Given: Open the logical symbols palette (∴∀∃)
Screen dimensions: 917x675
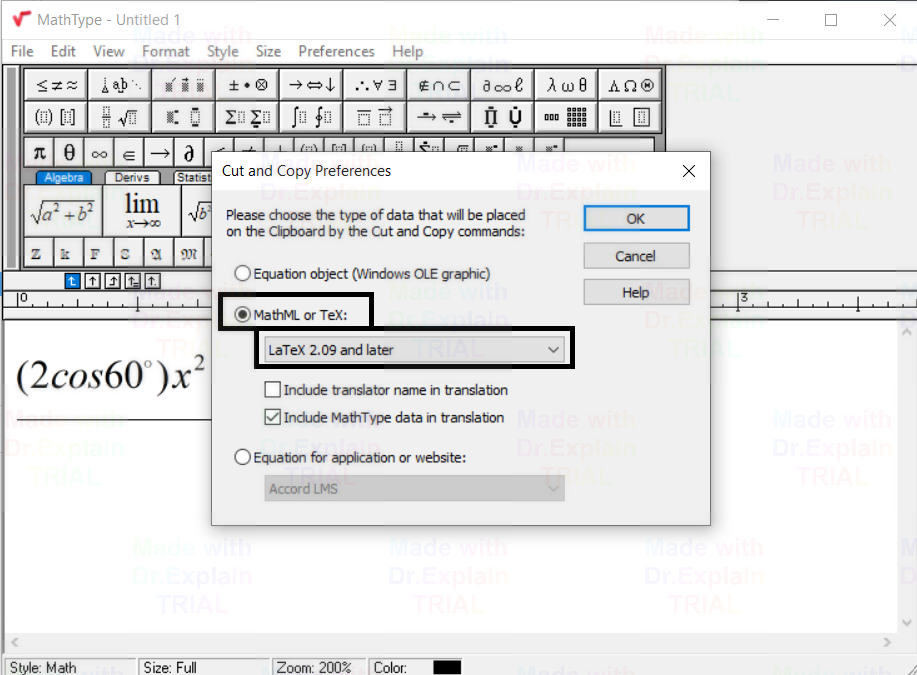Looking at the screenshot, I should pyautogui.click(x=375, y=86).
